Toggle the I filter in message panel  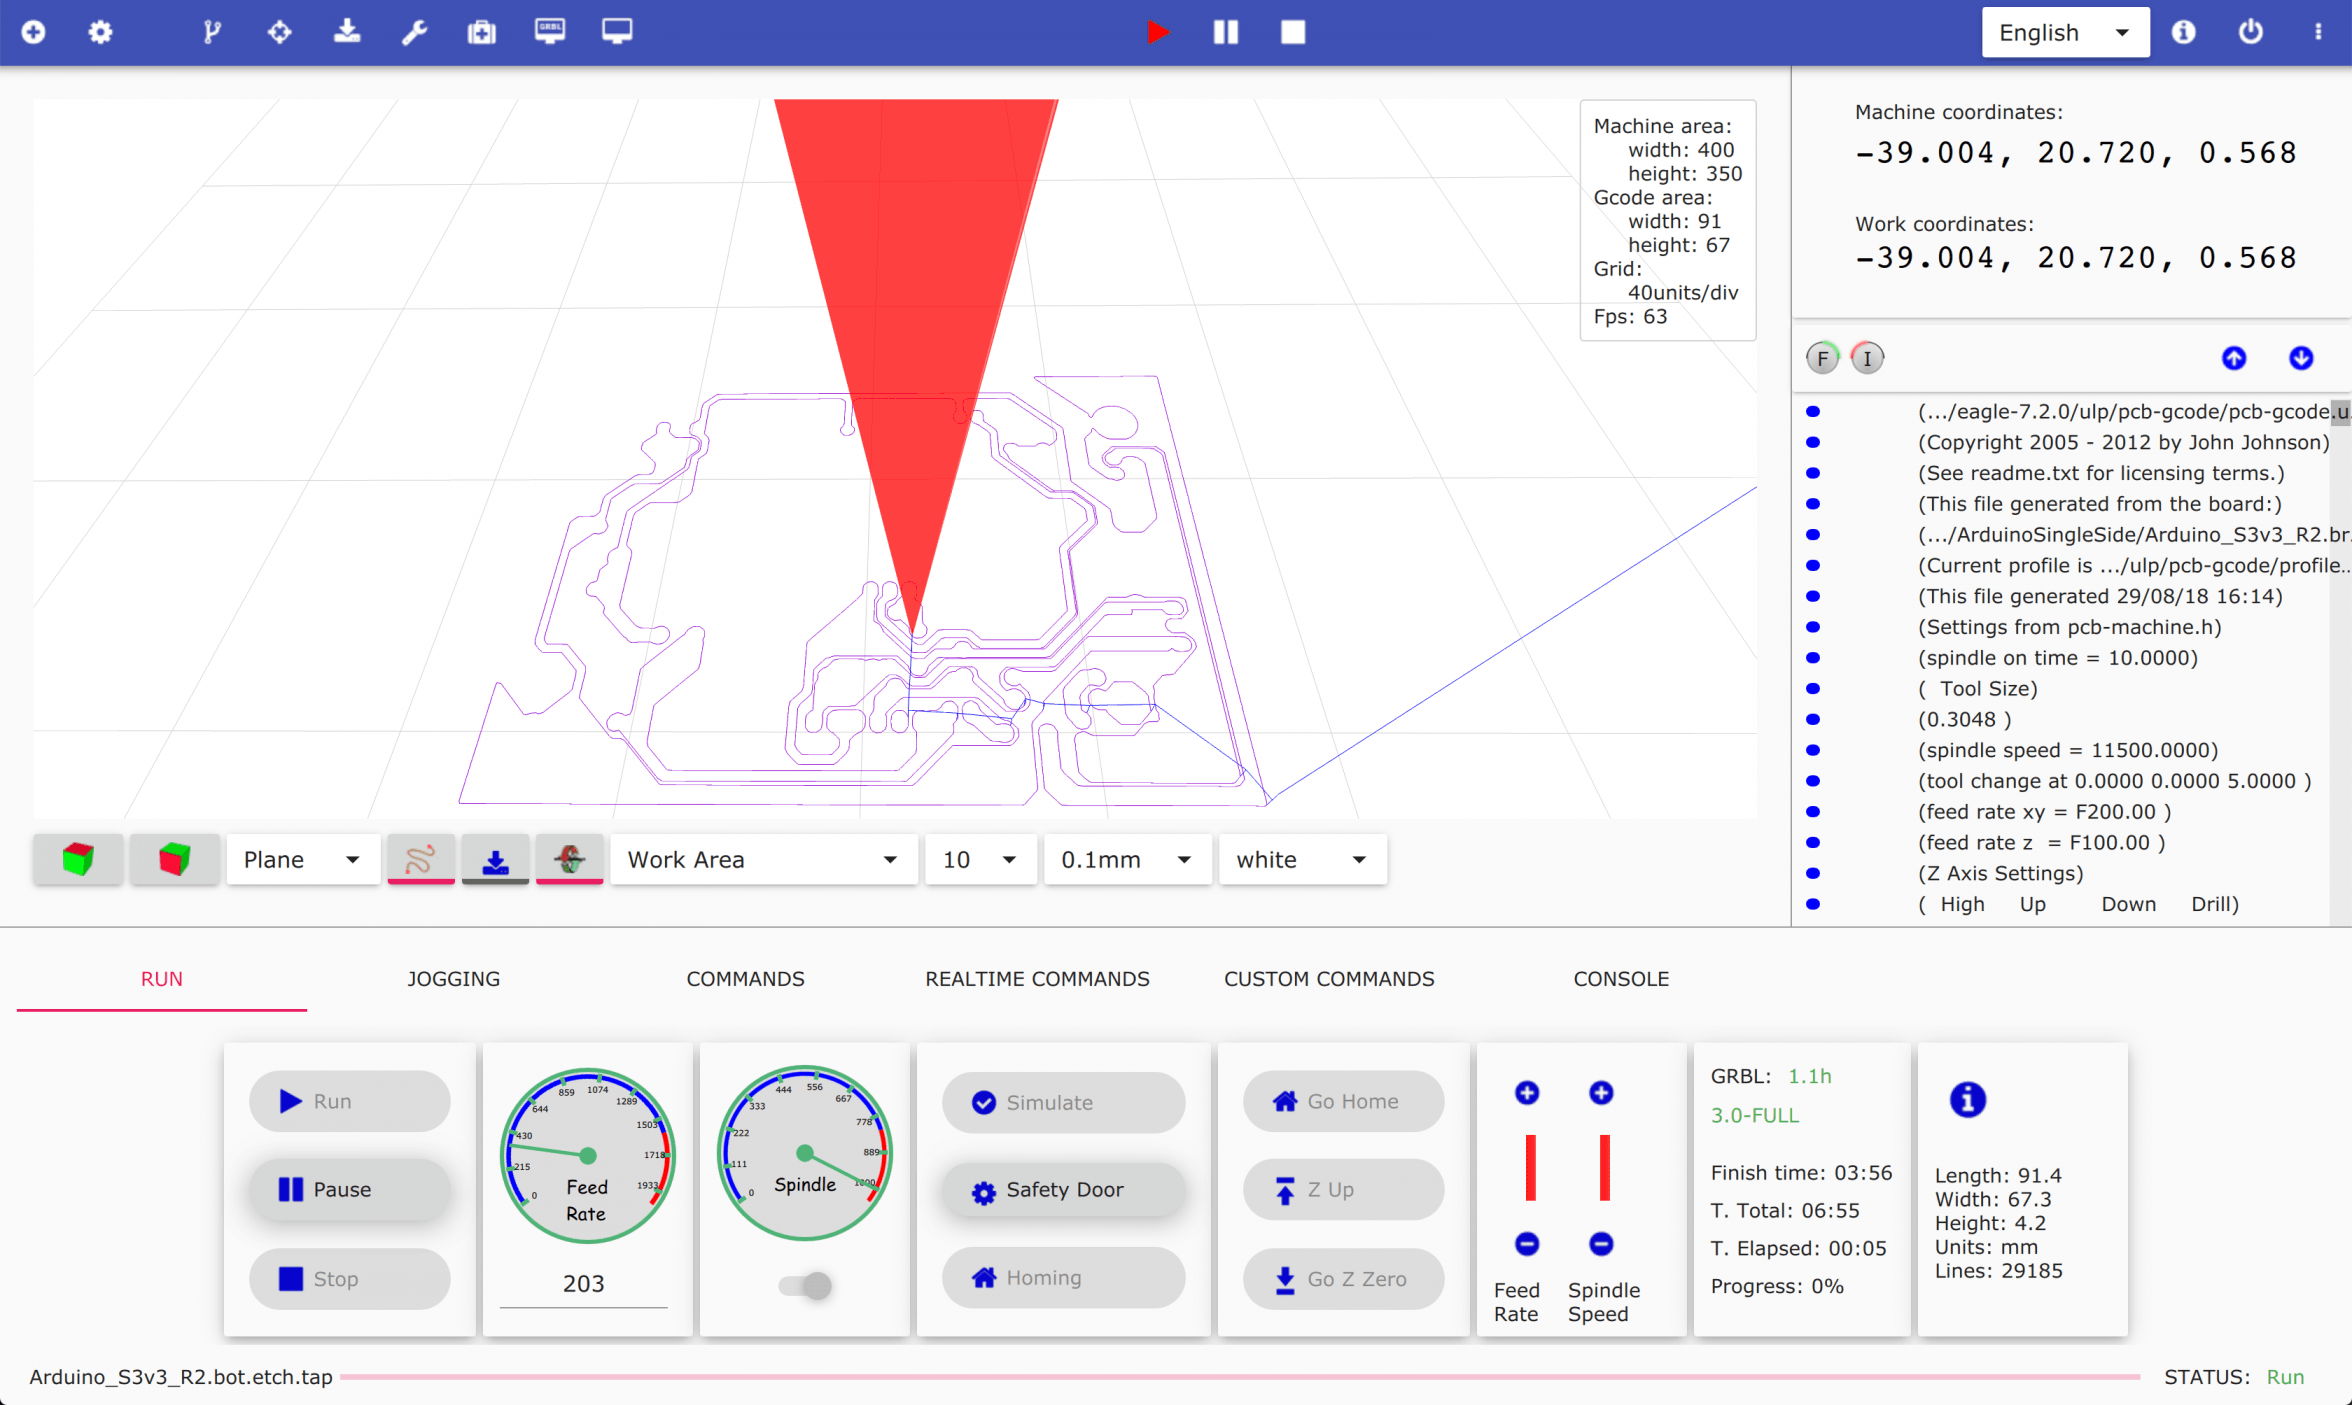[1867, 357]
